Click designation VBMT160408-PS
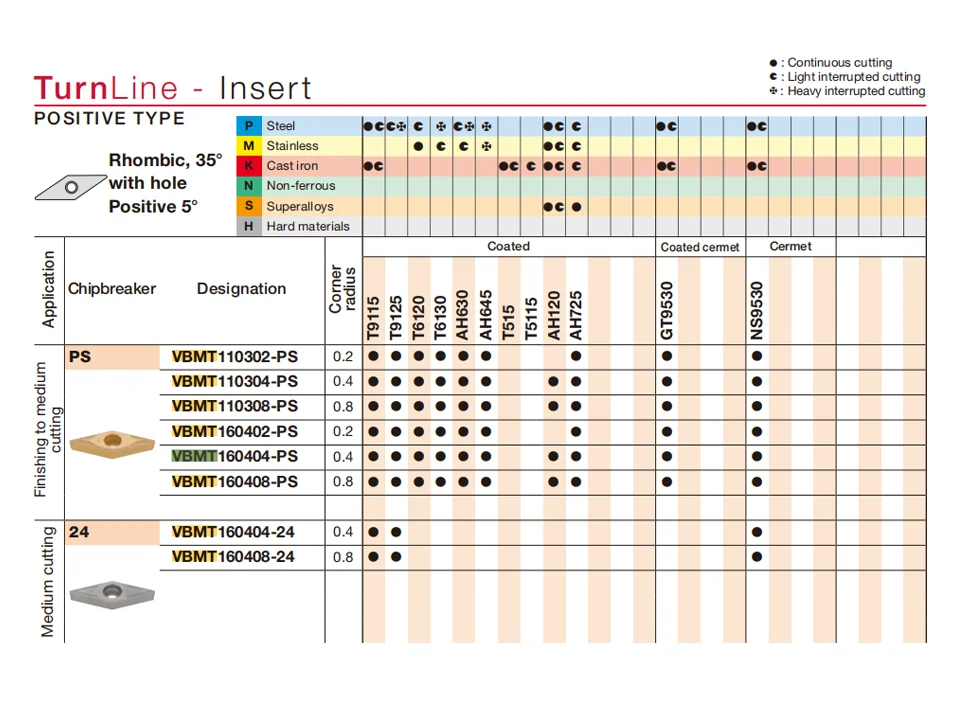The height and width of the screenshot is (704, 954). [235, 482]
